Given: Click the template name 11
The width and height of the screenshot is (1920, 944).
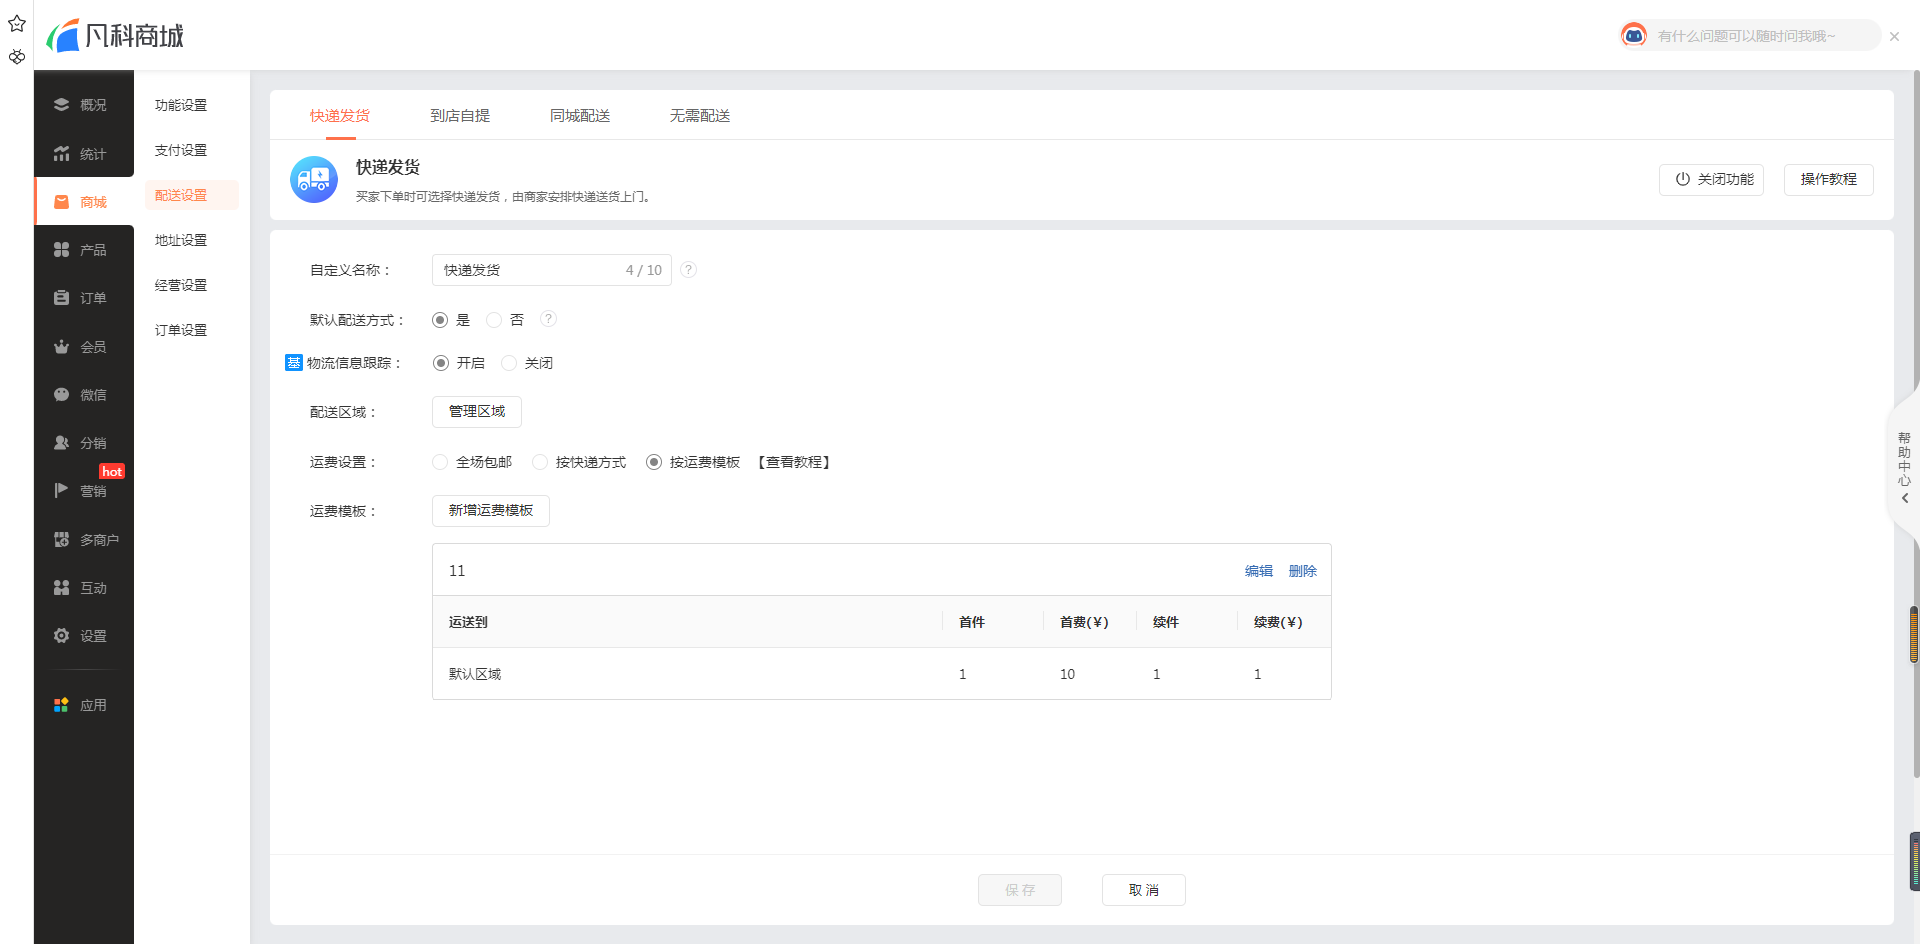Looking at the screenshot, I should [457, 571].
